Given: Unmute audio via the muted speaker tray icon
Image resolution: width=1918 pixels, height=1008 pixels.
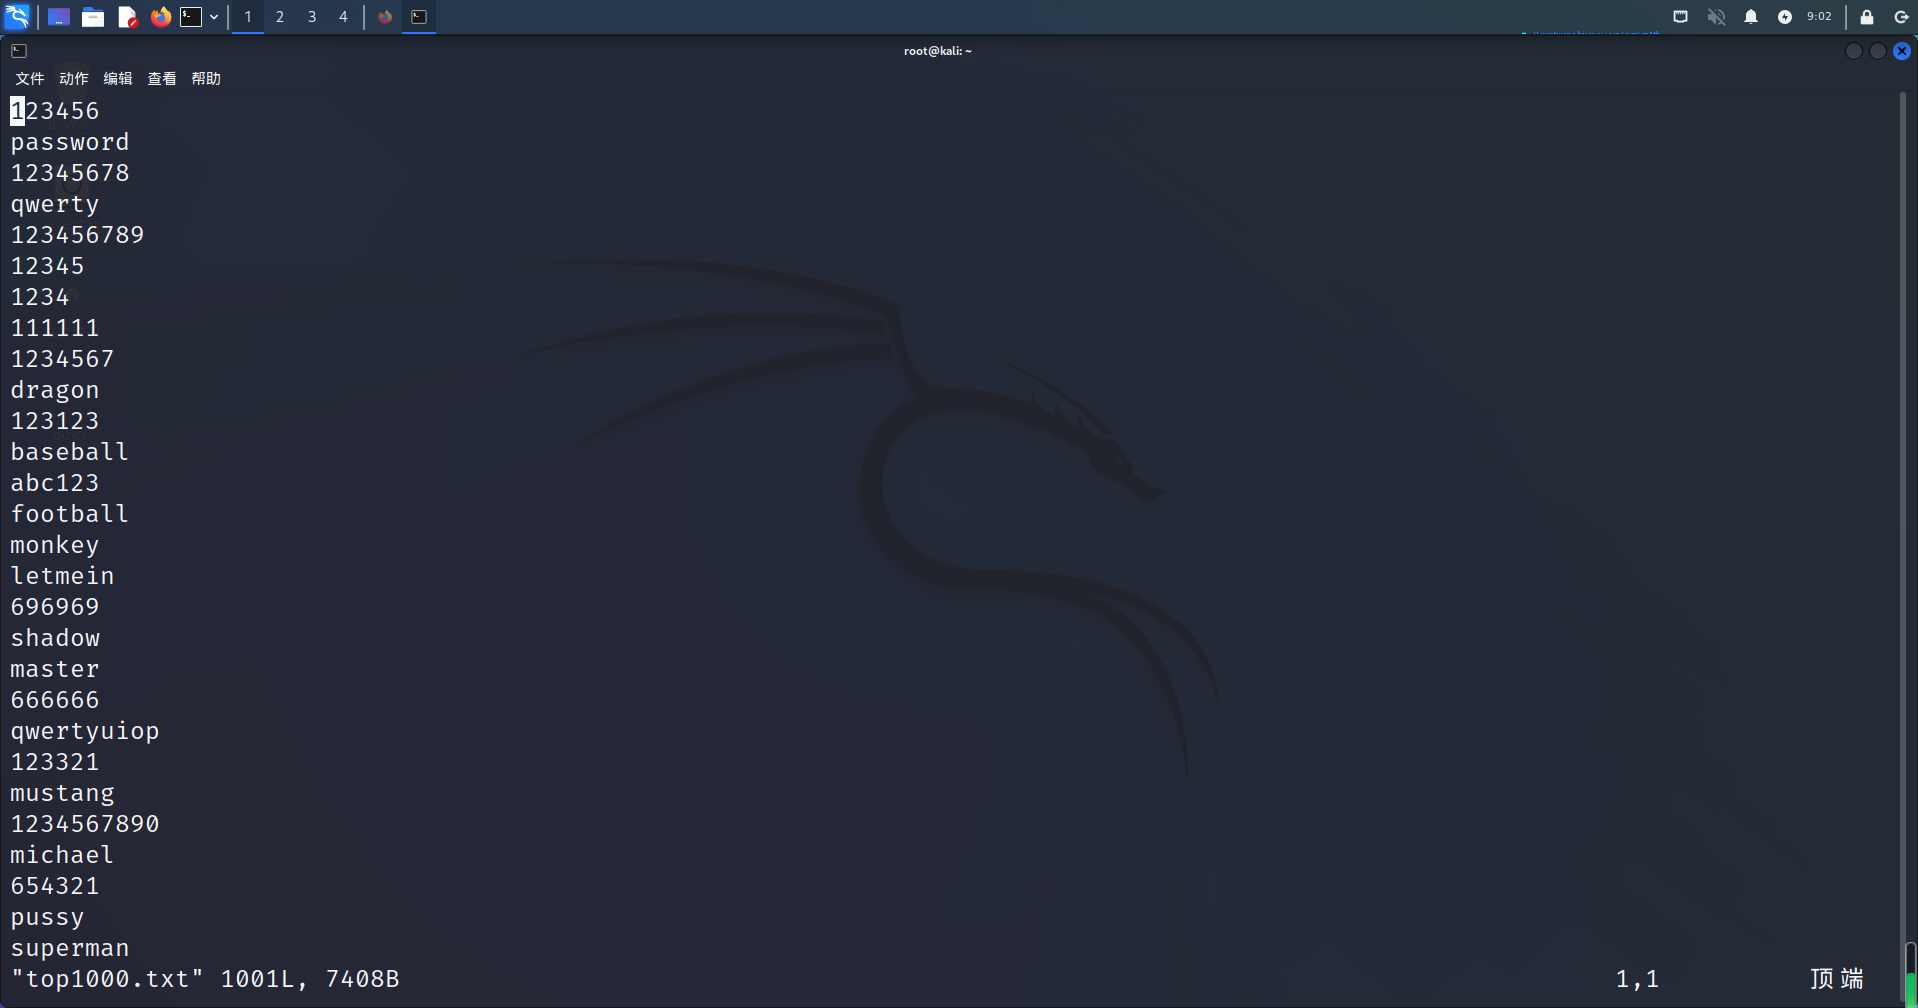Looking at the screenshot, I should point(1716,16).
